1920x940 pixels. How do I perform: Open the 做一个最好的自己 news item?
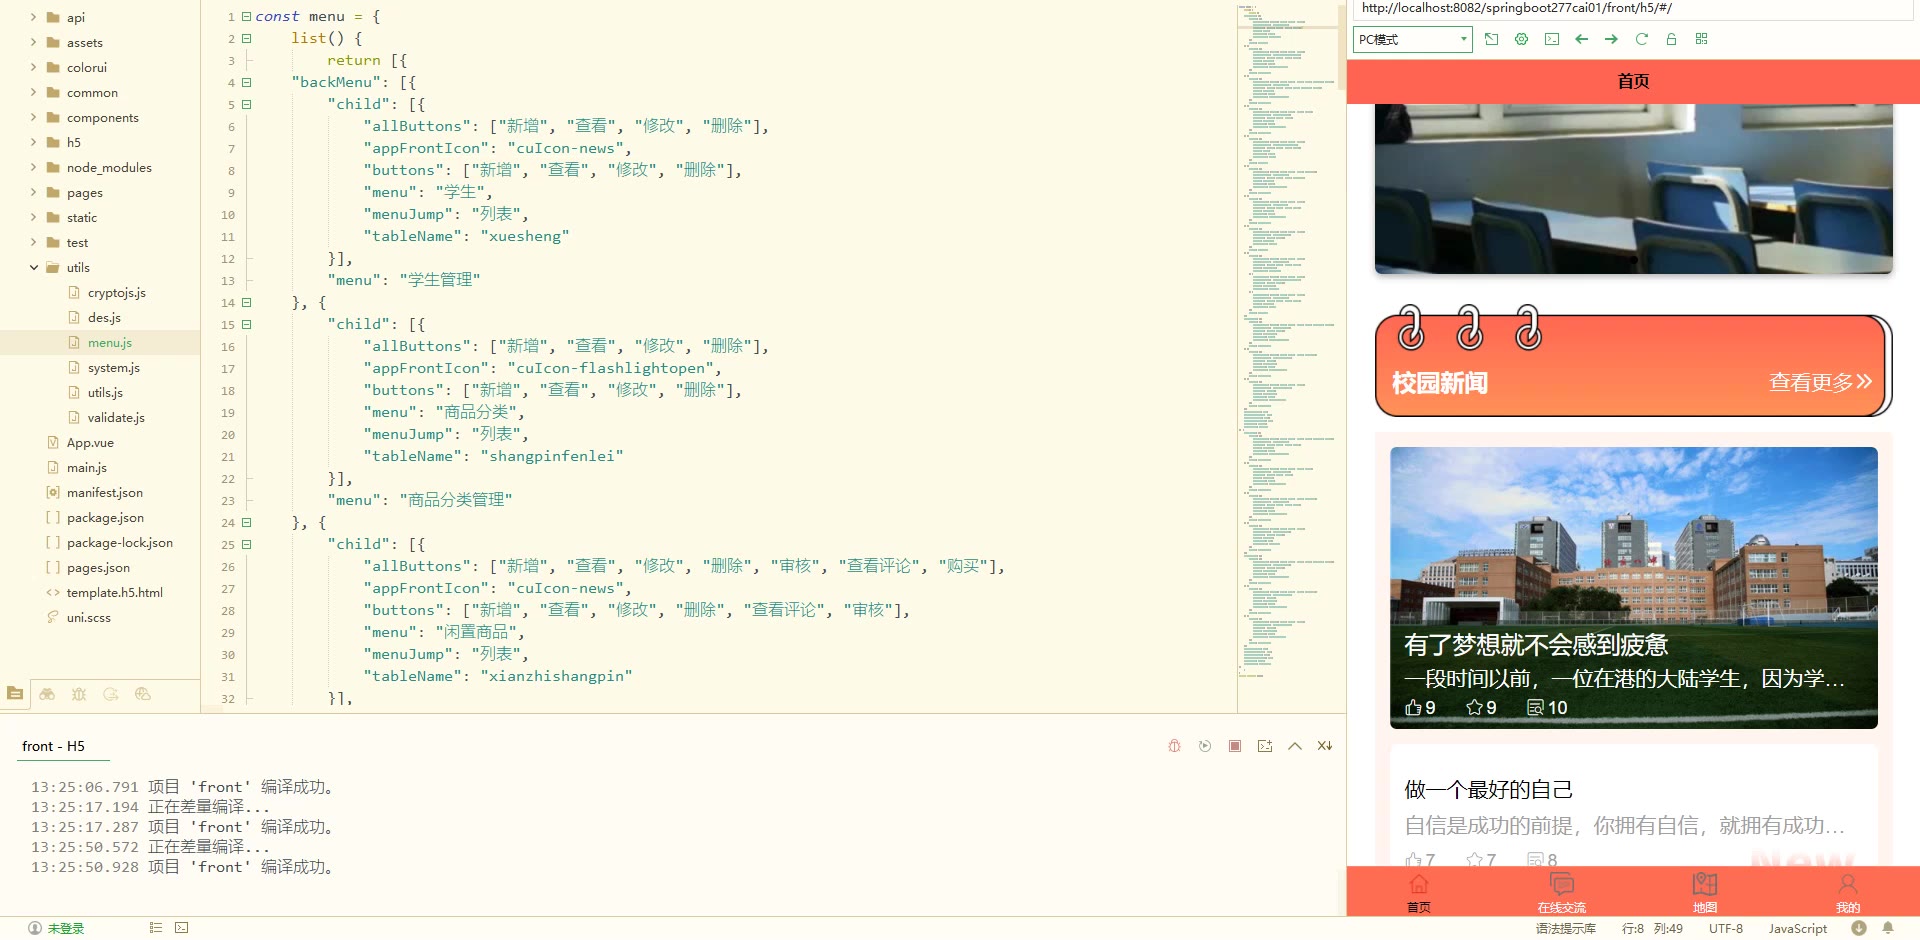[1633, 805]
